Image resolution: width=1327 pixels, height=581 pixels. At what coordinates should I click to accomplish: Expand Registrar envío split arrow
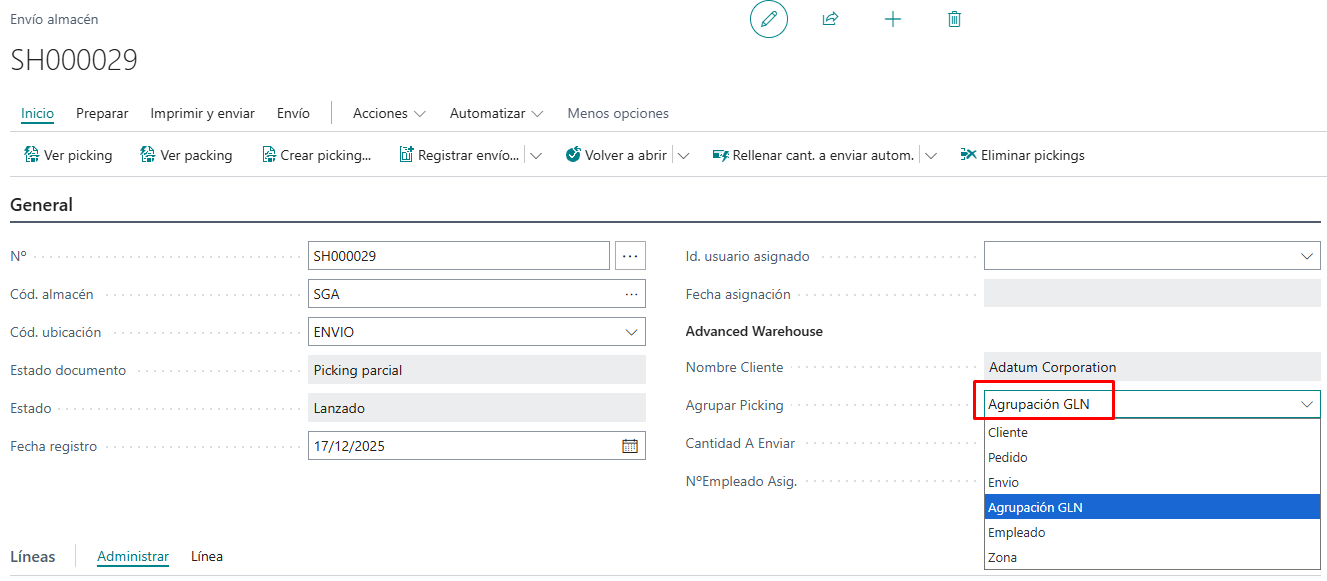(x=536, y=155)
